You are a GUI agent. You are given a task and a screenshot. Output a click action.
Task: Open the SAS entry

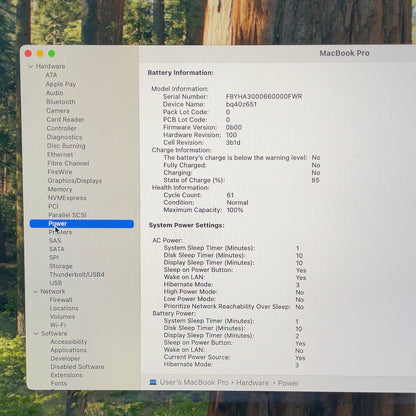(55, 240)
